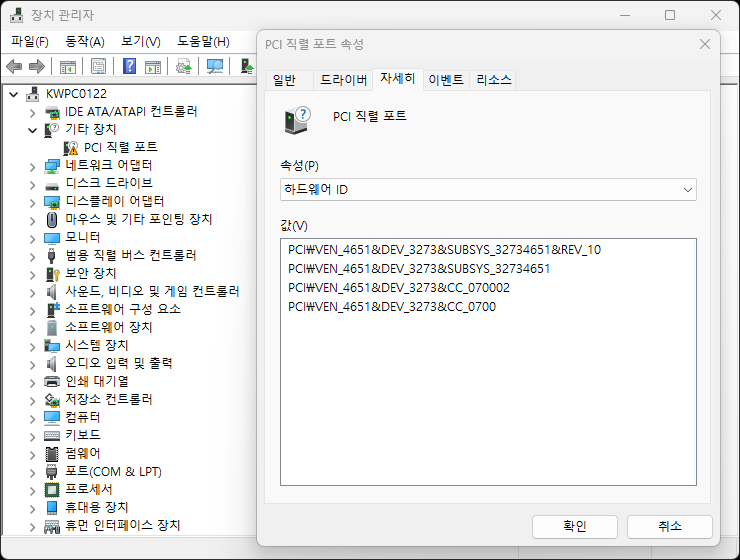
Task: Click the KWPC0122 computer node icon
Action: [x=33, y=93]
